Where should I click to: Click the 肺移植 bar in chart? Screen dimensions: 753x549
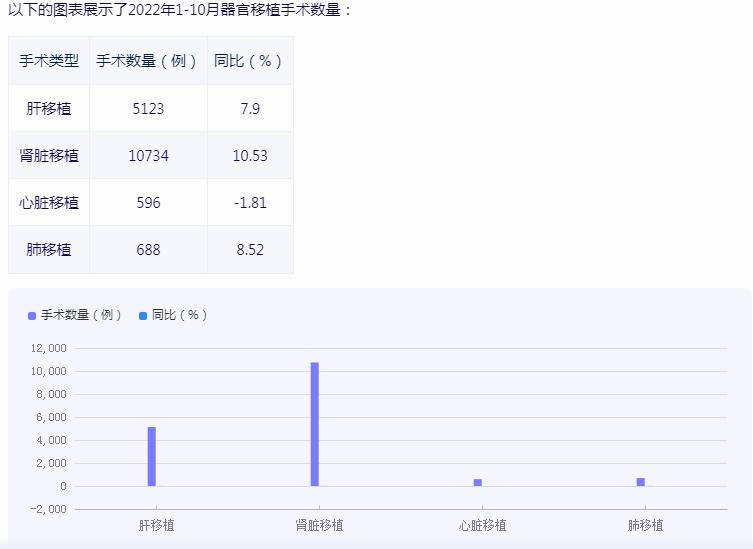point(641,482)
